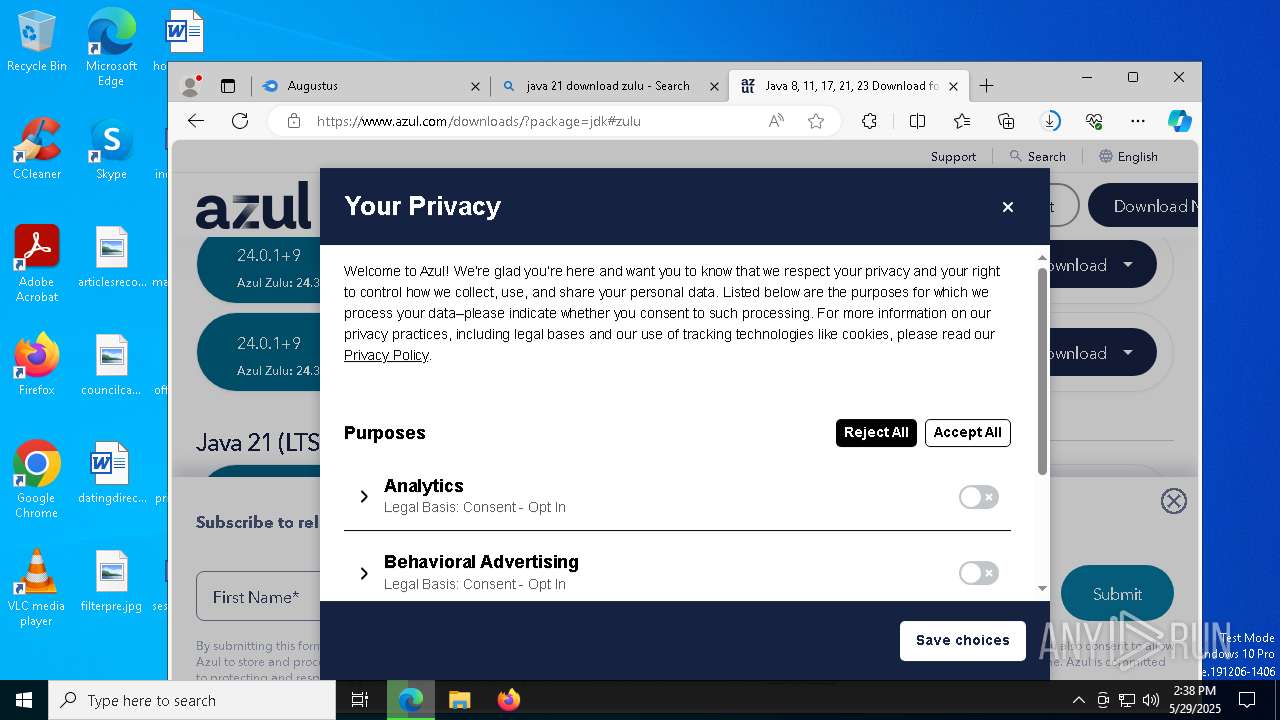
Task: Click the address bar URL
Action: pyautogui.click(x=478, y=121)
